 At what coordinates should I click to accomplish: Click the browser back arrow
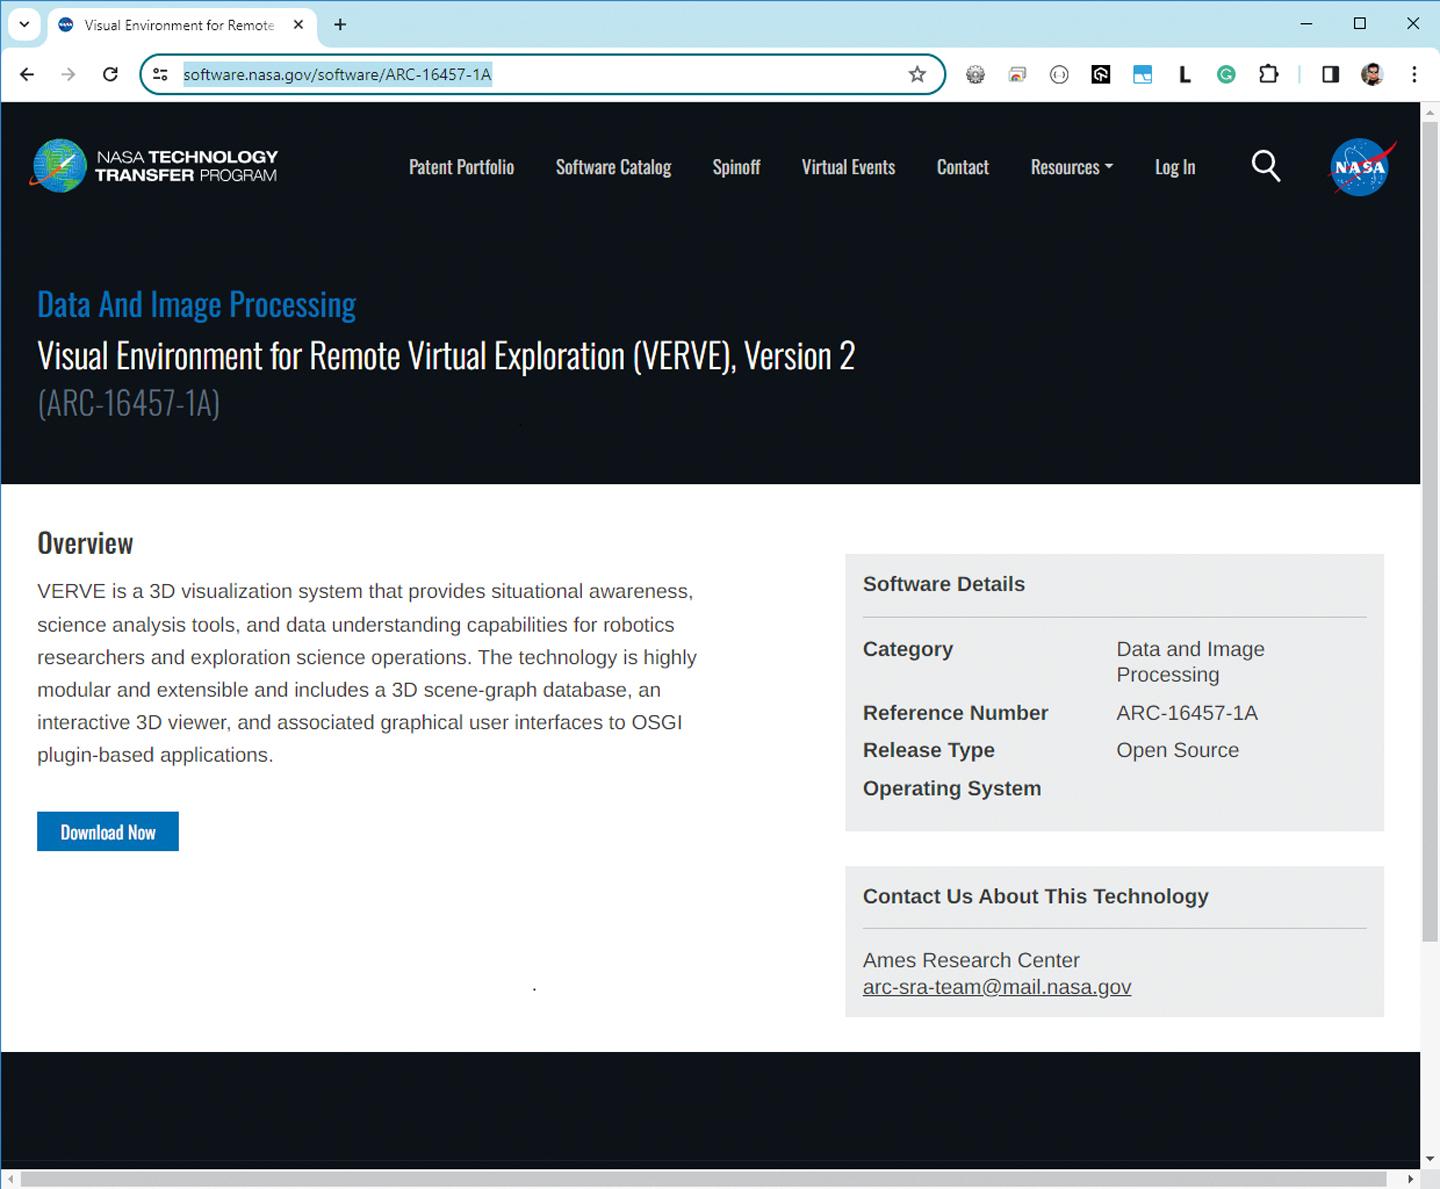27,74
